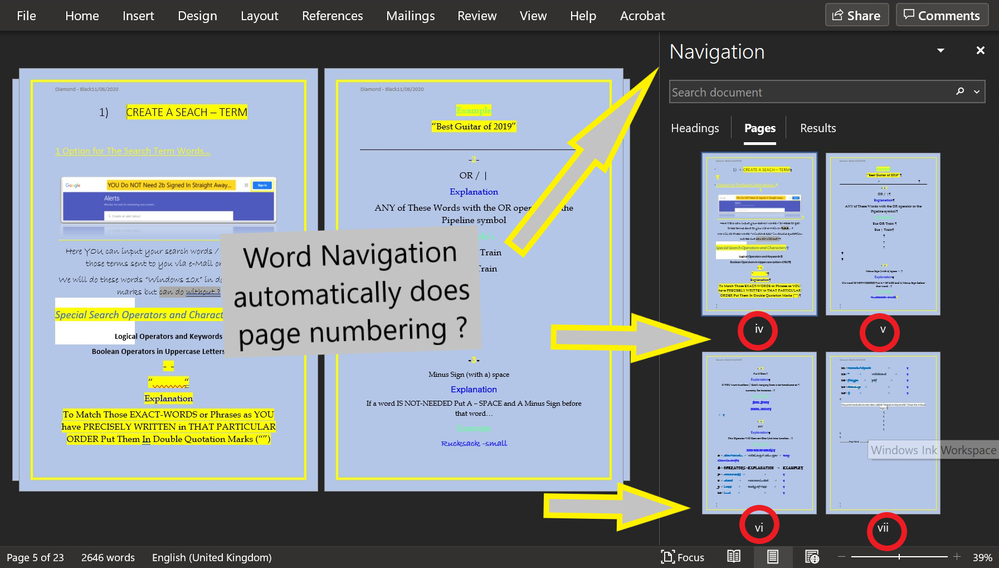The width and height of the screenshot is (999, 568).
Task: Click the 39% zoom level
Action: pos(982,557)
